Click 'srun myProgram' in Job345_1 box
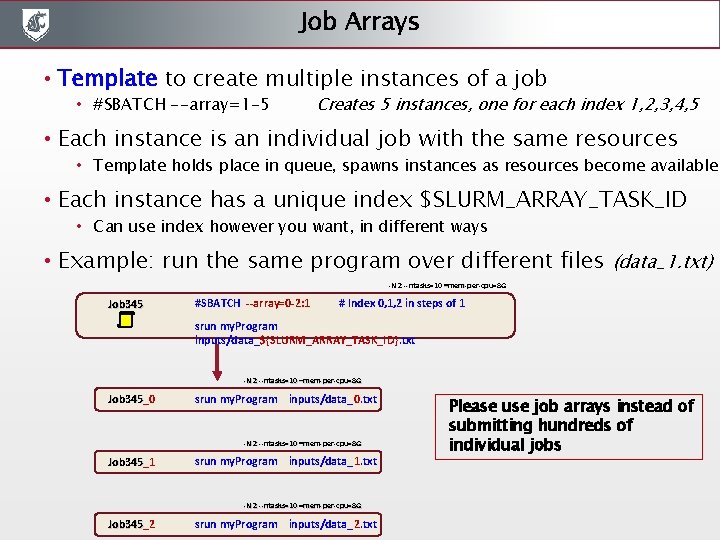 236,462
